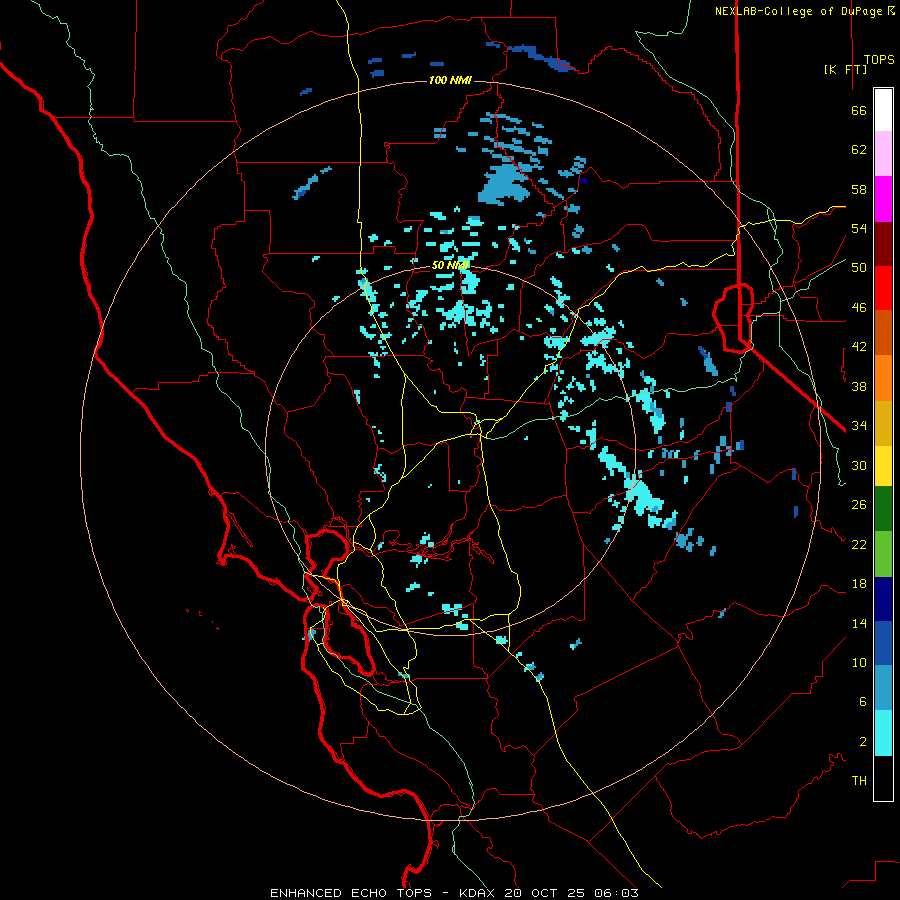Click the dark orange 46 kft swatch

pyautogui.click(x=883, y=333)
